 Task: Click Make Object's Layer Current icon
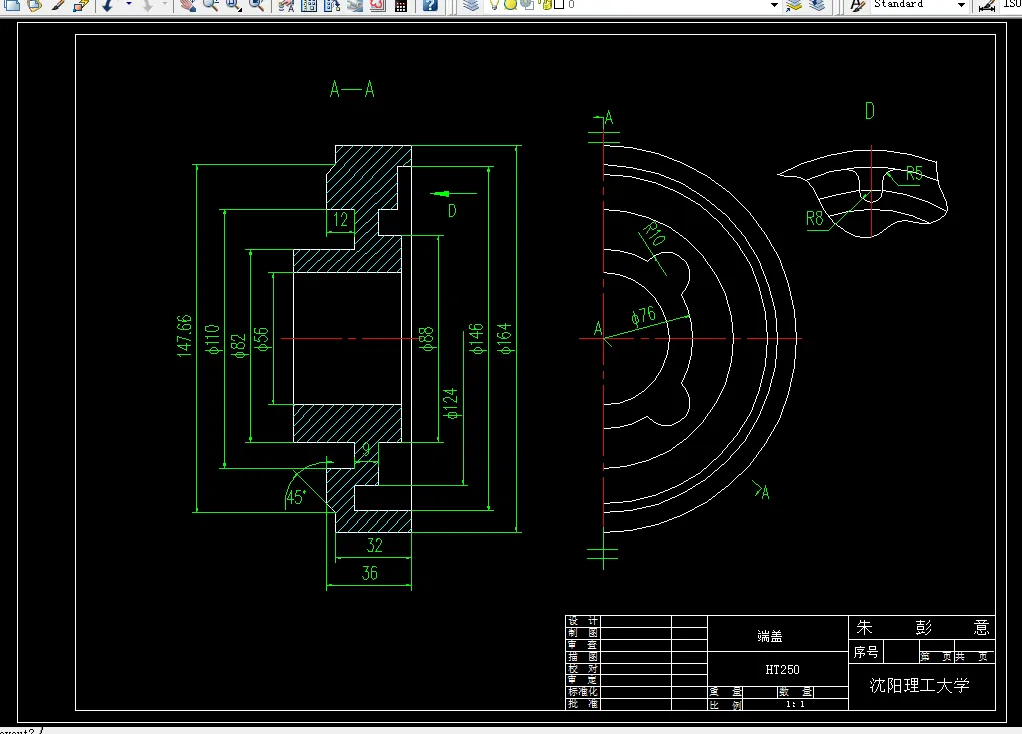pyautogui.click(x=794, y=5)
